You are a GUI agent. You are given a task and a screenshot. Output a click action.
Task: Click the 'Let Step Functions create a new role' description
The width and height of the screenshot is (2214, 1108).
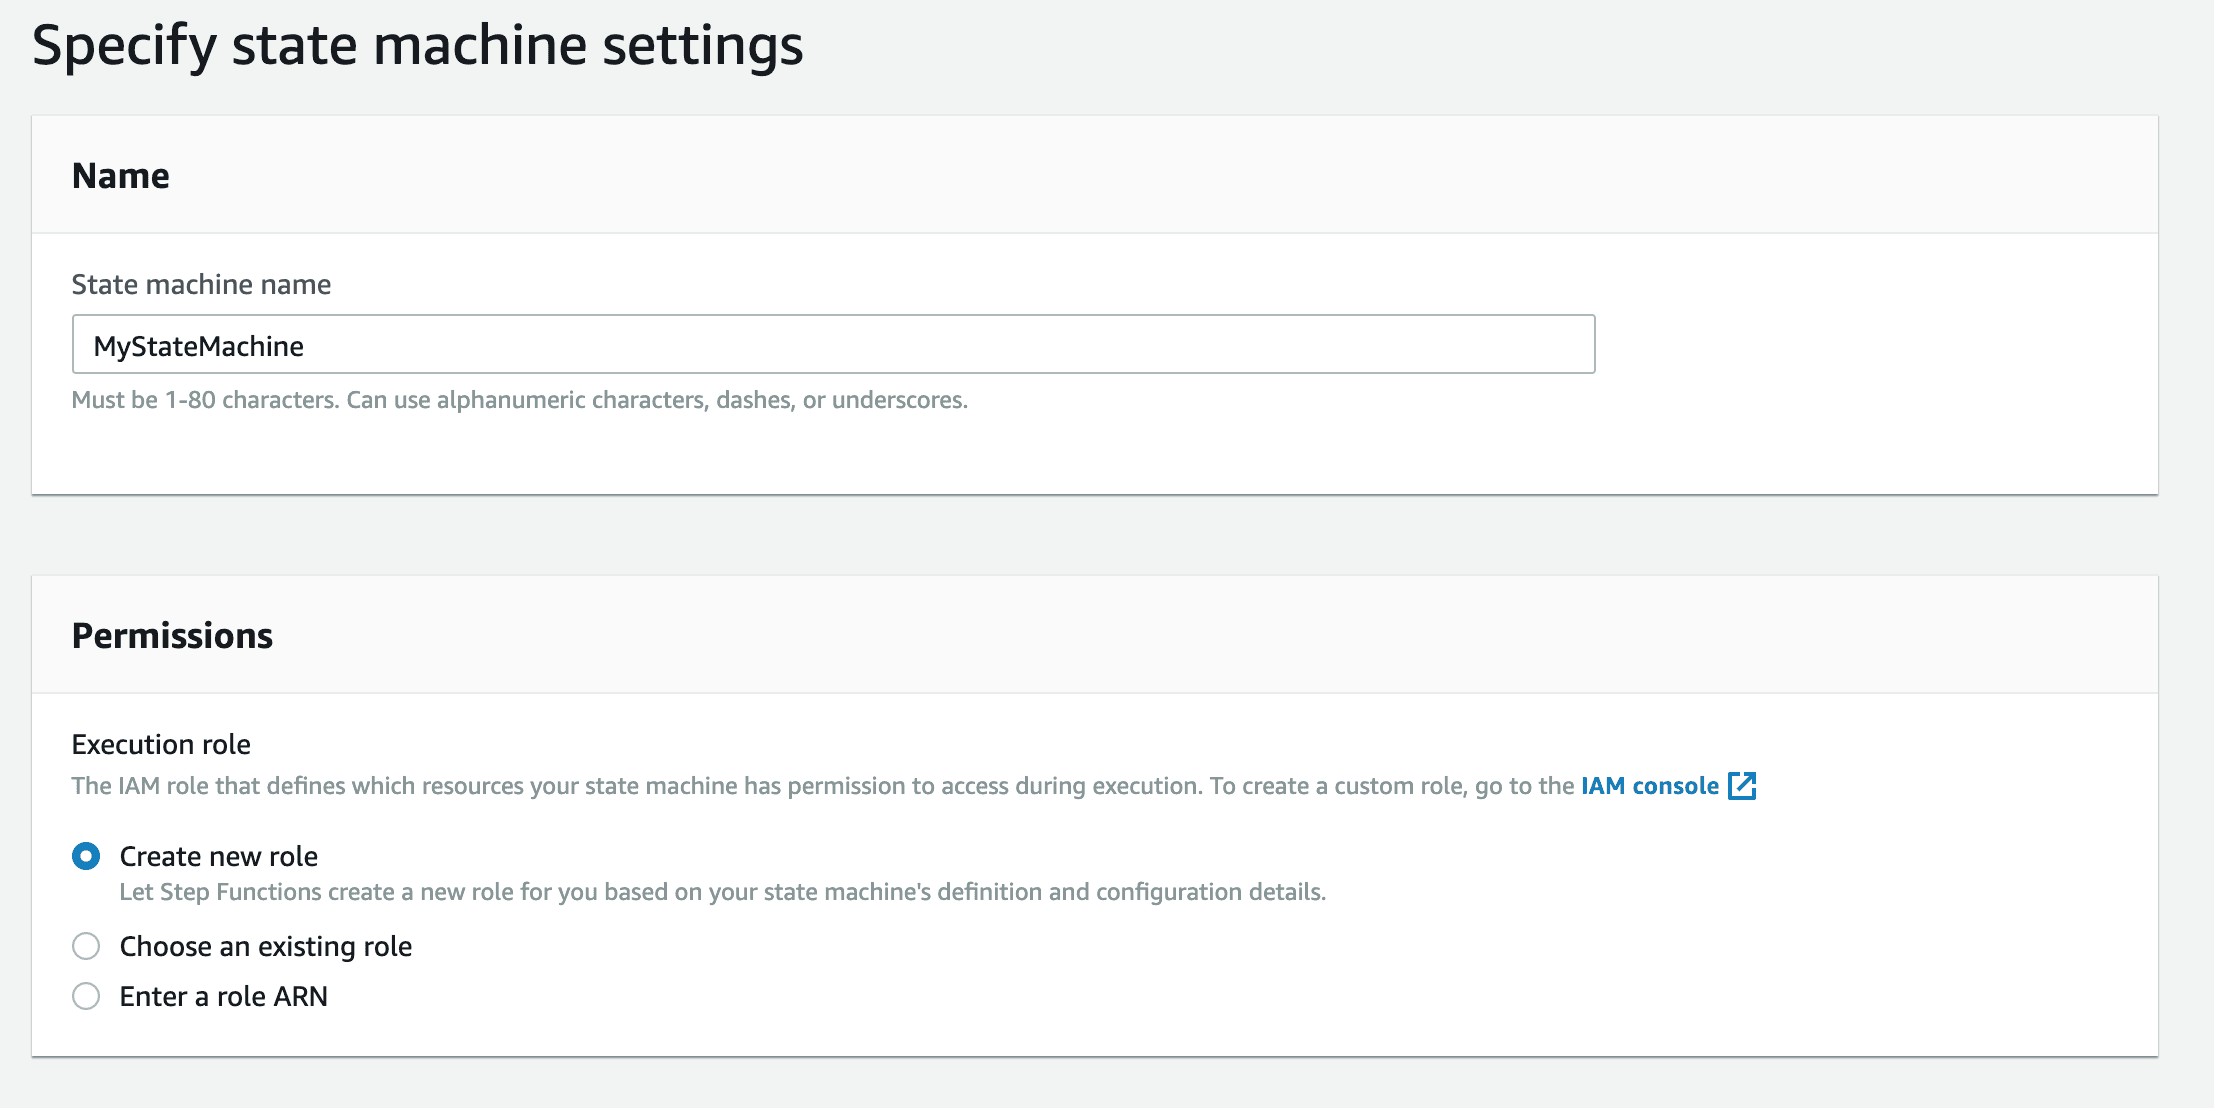[723, 892]
